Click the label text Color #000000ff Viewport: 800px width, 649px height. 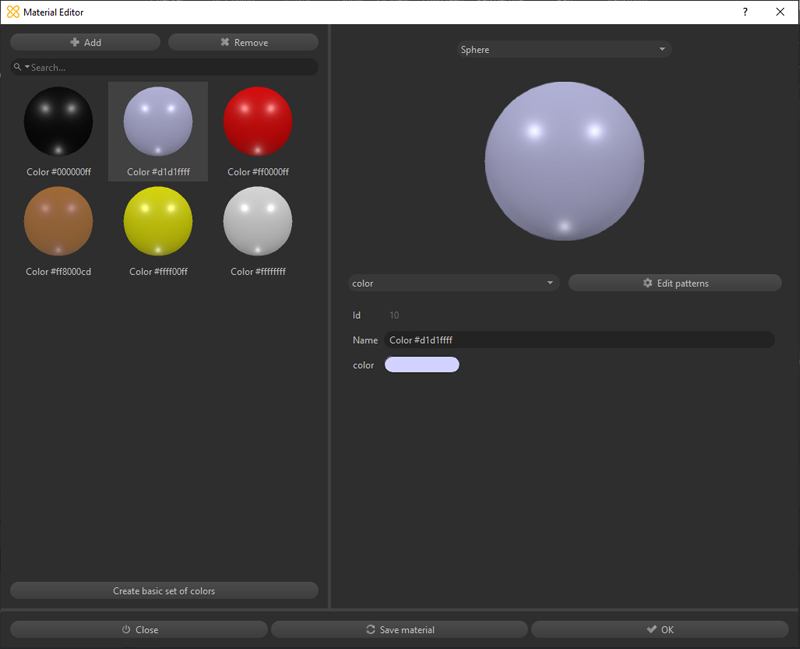59,172
